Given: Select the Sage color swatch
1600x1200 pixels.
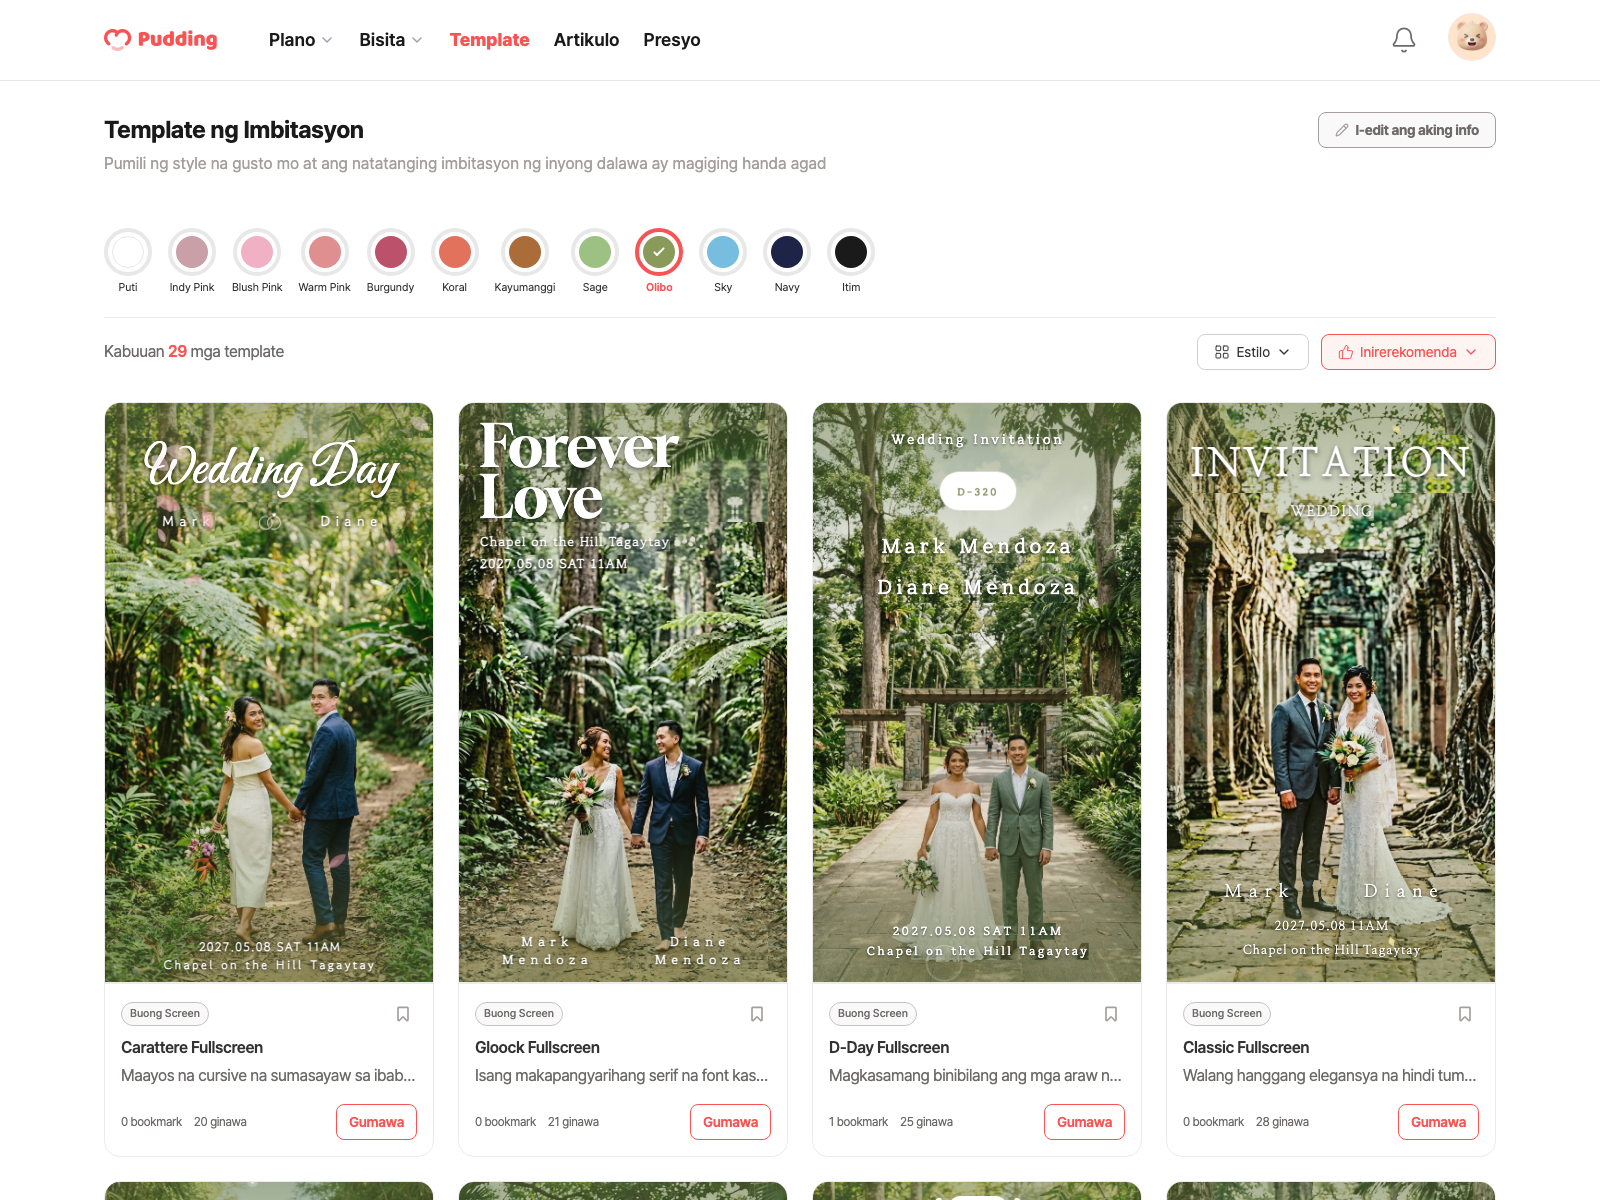Looking at the screenshot, I should [595, 252].
